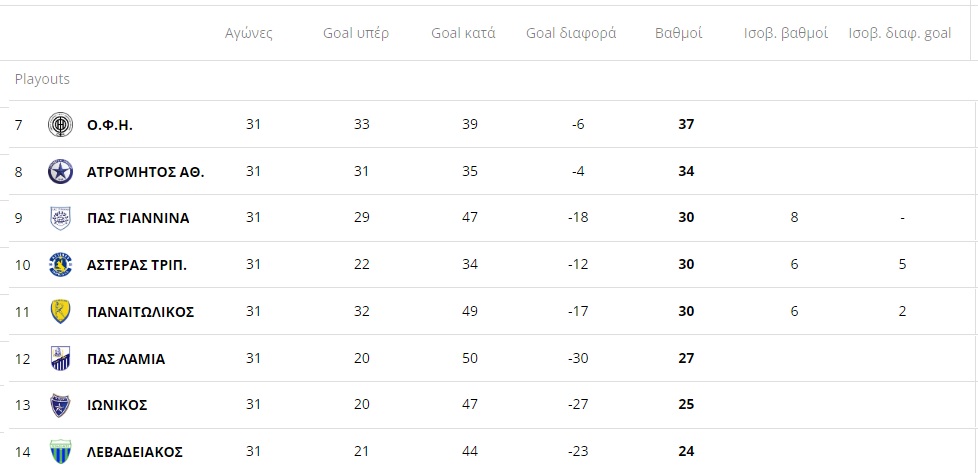Click the ΠΑΝΑΙΤΩΛΙΚΟΣ team name

coord(141,311)
